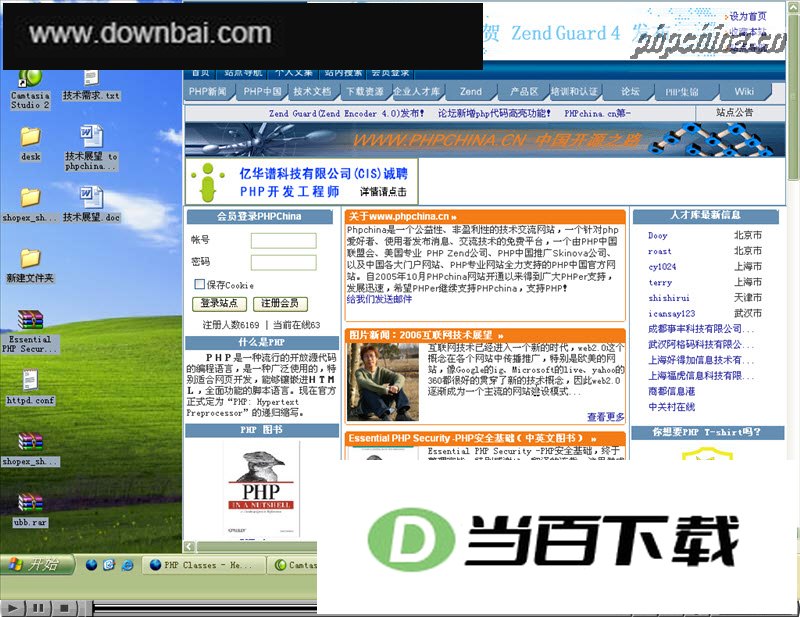The height and width of the screenshot is (617, 800).
Task: Click the video player pause button
Action: [39, 608]
